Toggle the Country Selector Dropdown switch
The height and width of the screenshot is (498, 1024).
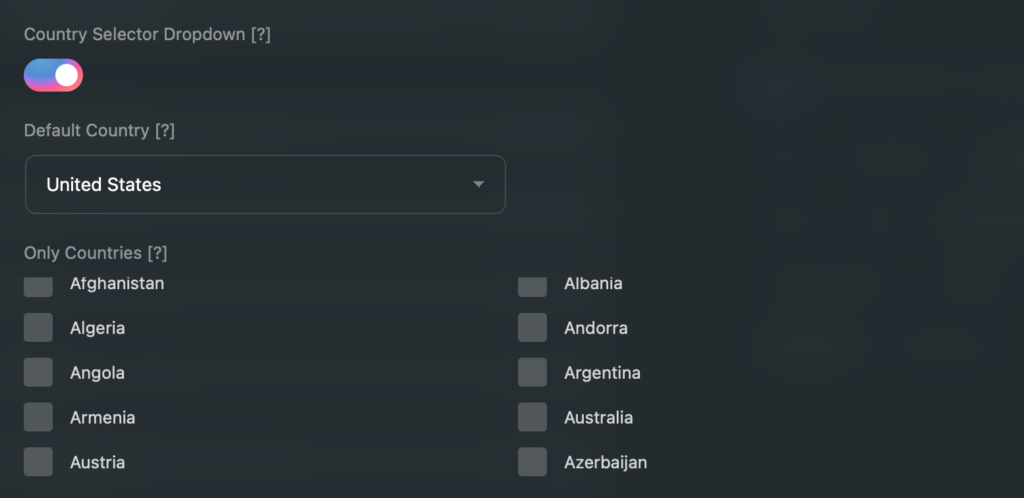tap(53, 75)
